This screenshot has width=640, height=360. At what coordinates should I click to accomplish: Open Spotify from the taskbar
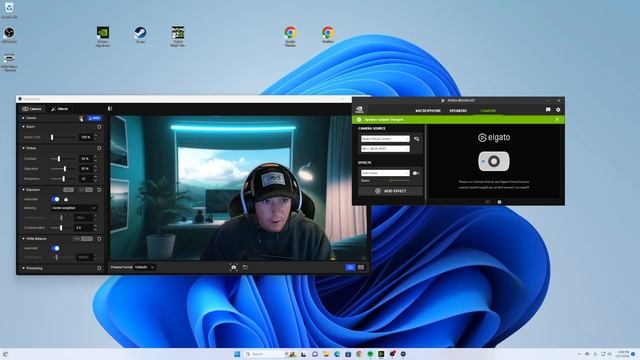tap(370, 354)
